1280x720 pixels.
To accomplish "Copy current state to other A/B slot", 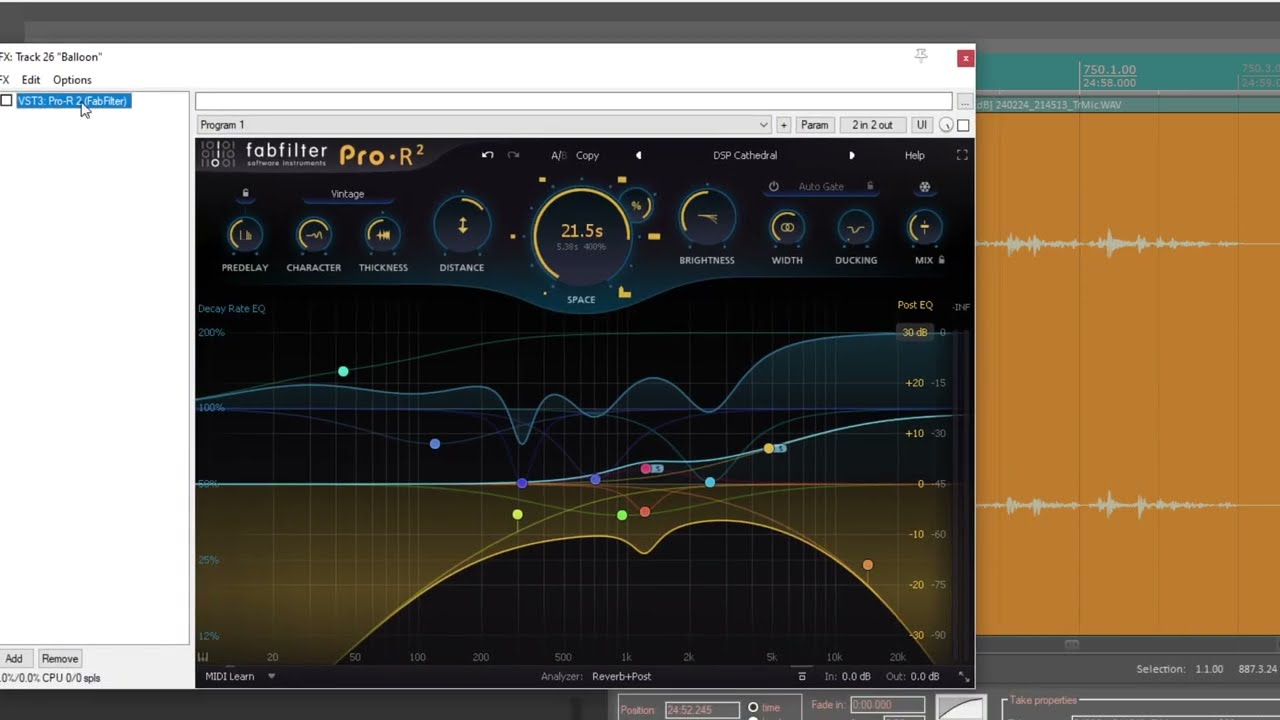I will pos(587,155).
